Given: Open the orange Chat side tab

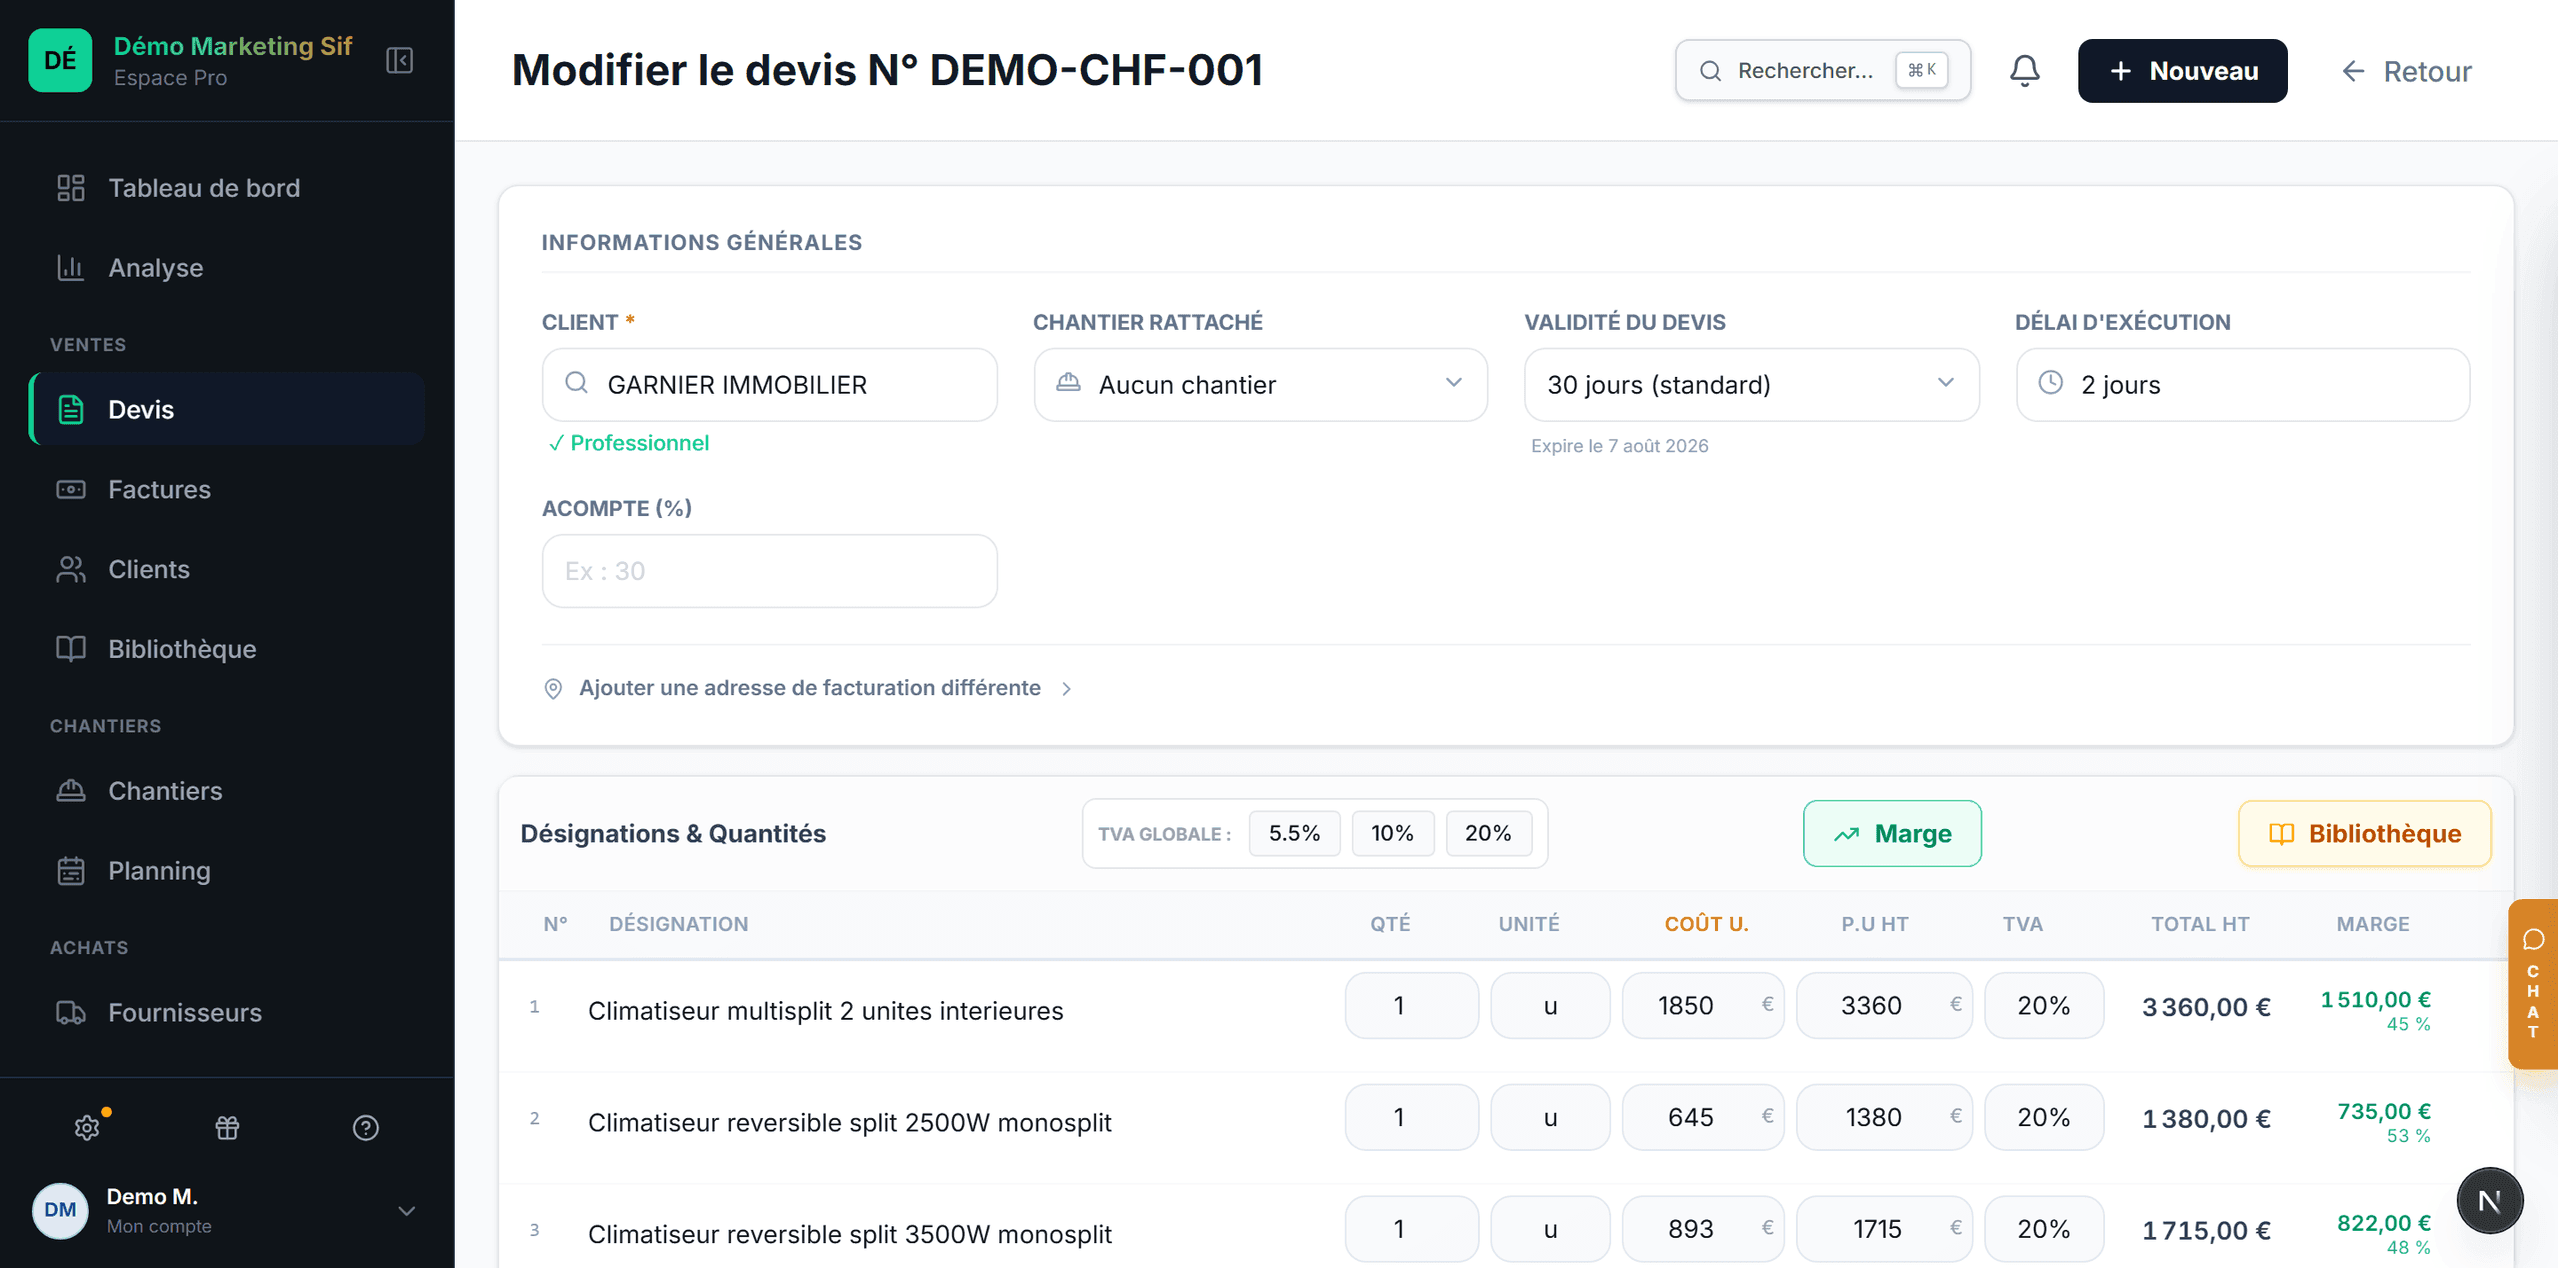Looking at the screenshot, I should click(x=2533, y=984).
